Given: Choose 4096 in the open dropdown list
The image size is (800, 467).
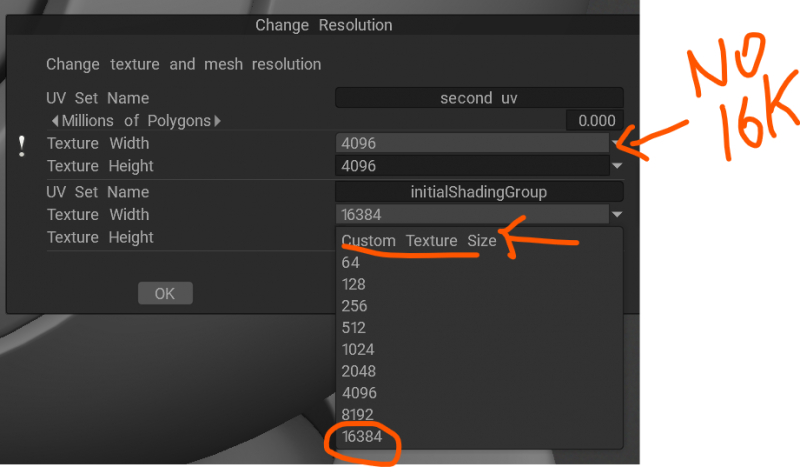Looking at the screenshot, I should [x=359, y=394].
